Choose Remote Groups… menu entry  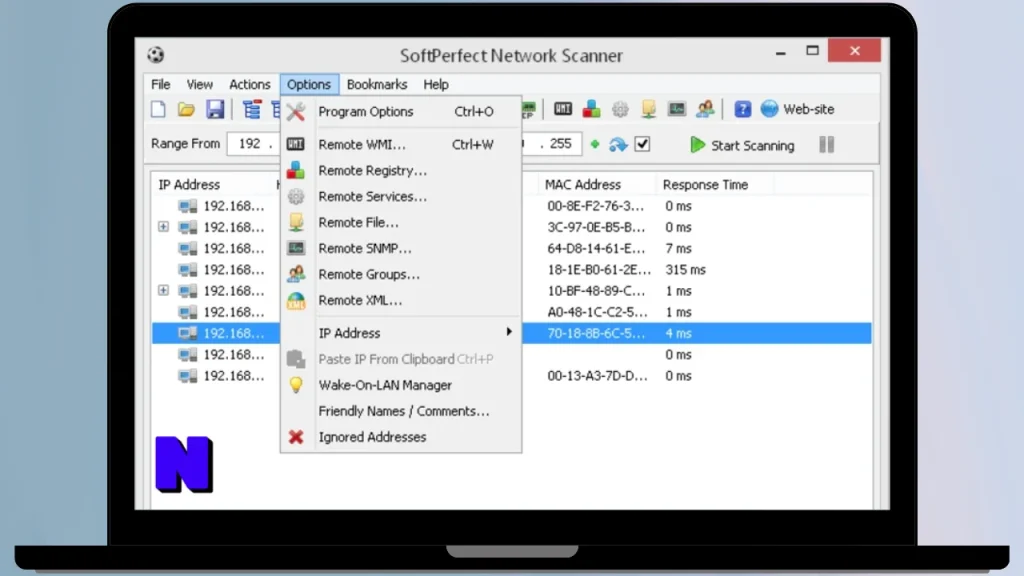point(401,274)
